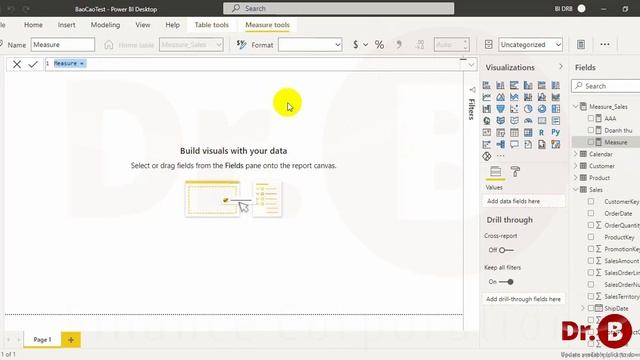Check the Measure field checkbox
640x360 pixels.
point(591,142)
